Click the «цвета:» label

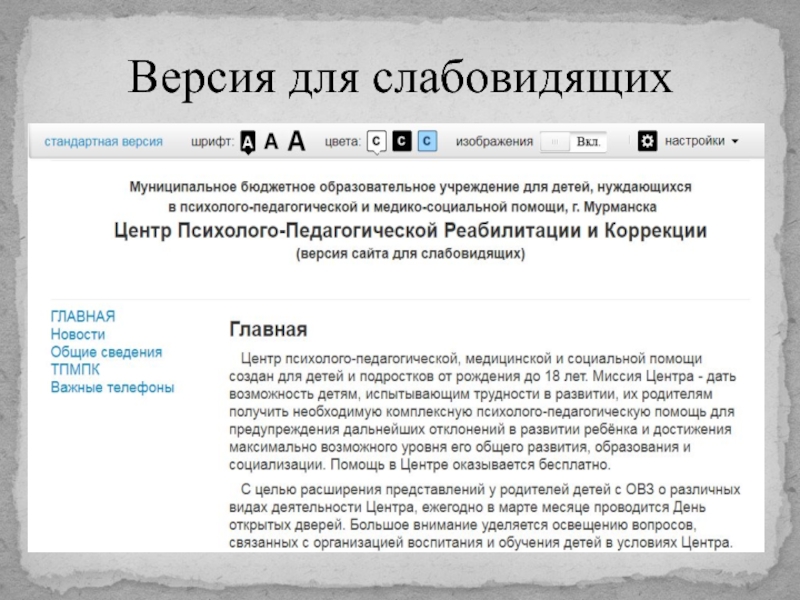click(x=343, y=141)
